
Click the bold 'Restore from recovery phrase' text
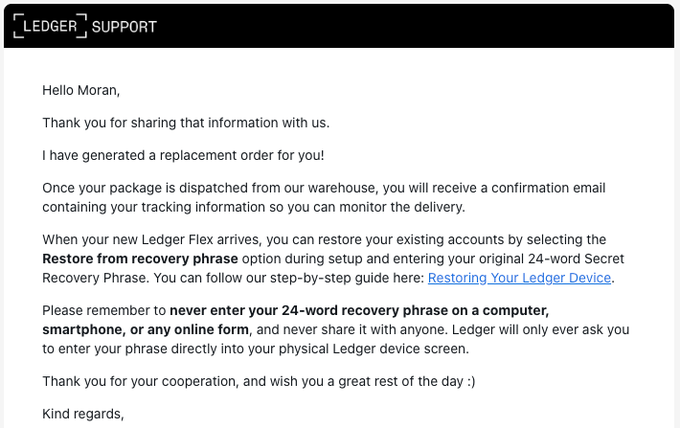pyautogui.click(x=140, y=258)
